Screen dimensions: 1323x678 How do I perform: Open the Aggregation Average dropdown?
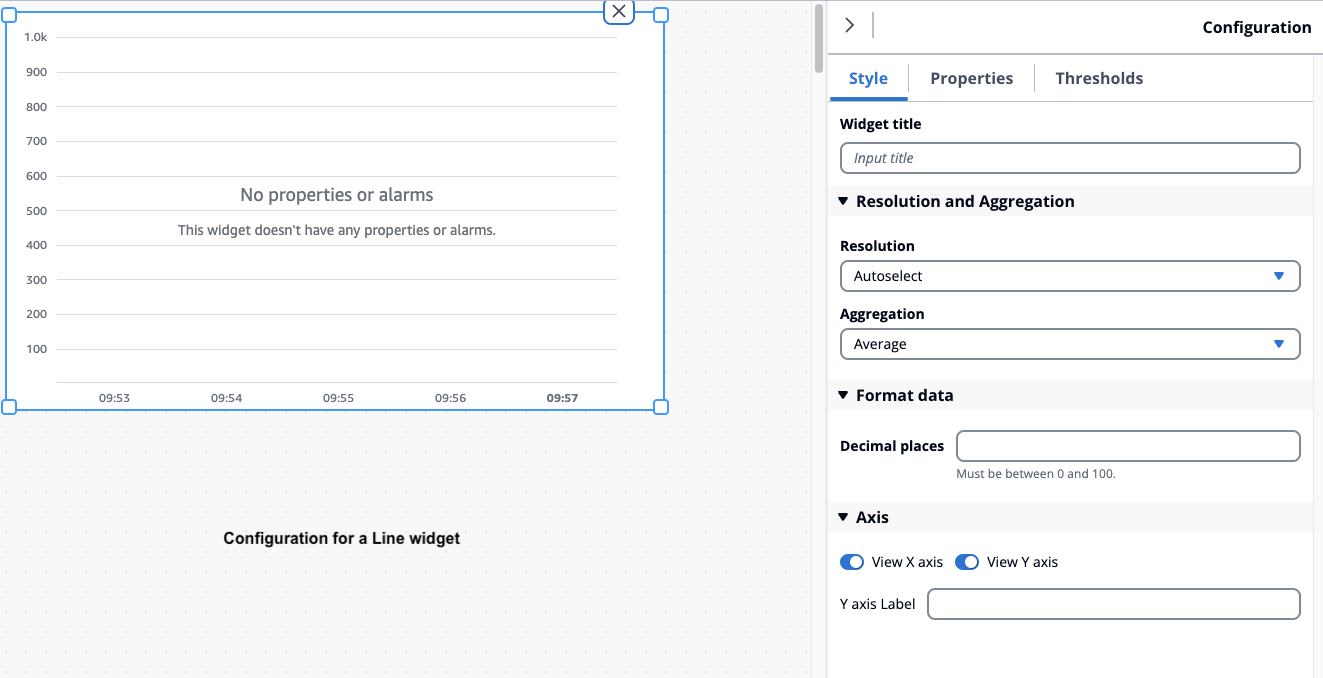1069,344
